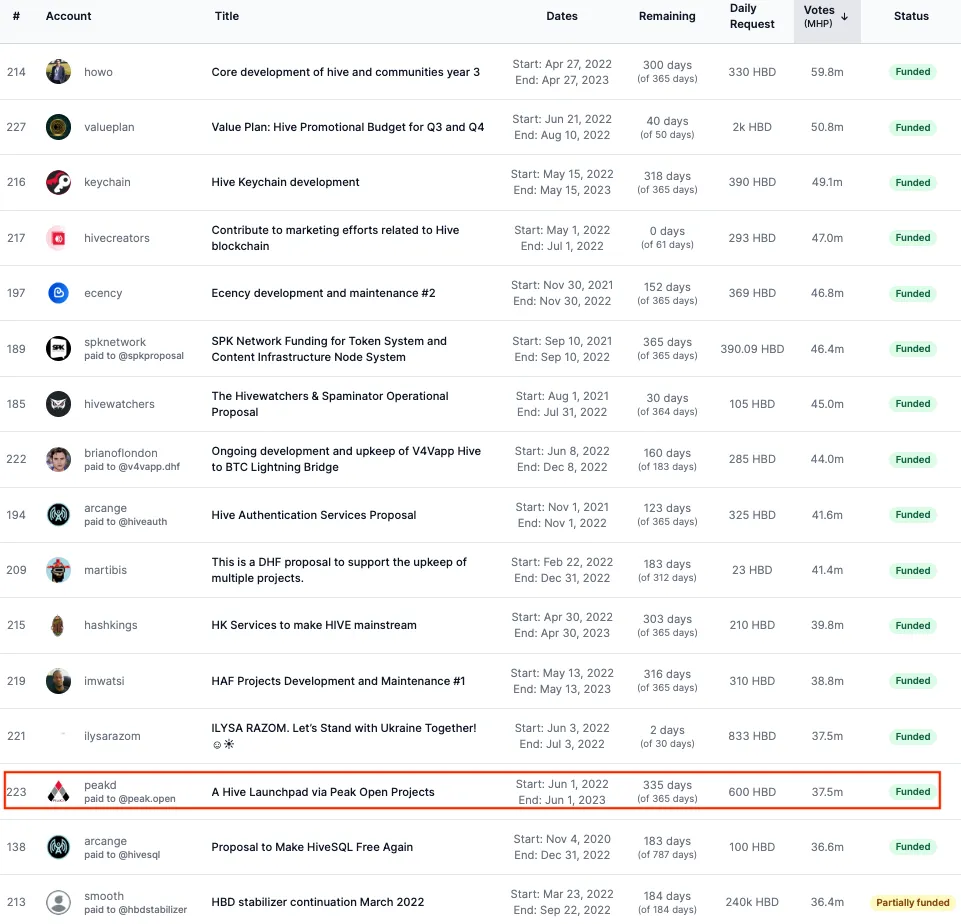Click proposal number '185'
The height and width of the screenshot is (924, 961).
(x=16, y=404)
